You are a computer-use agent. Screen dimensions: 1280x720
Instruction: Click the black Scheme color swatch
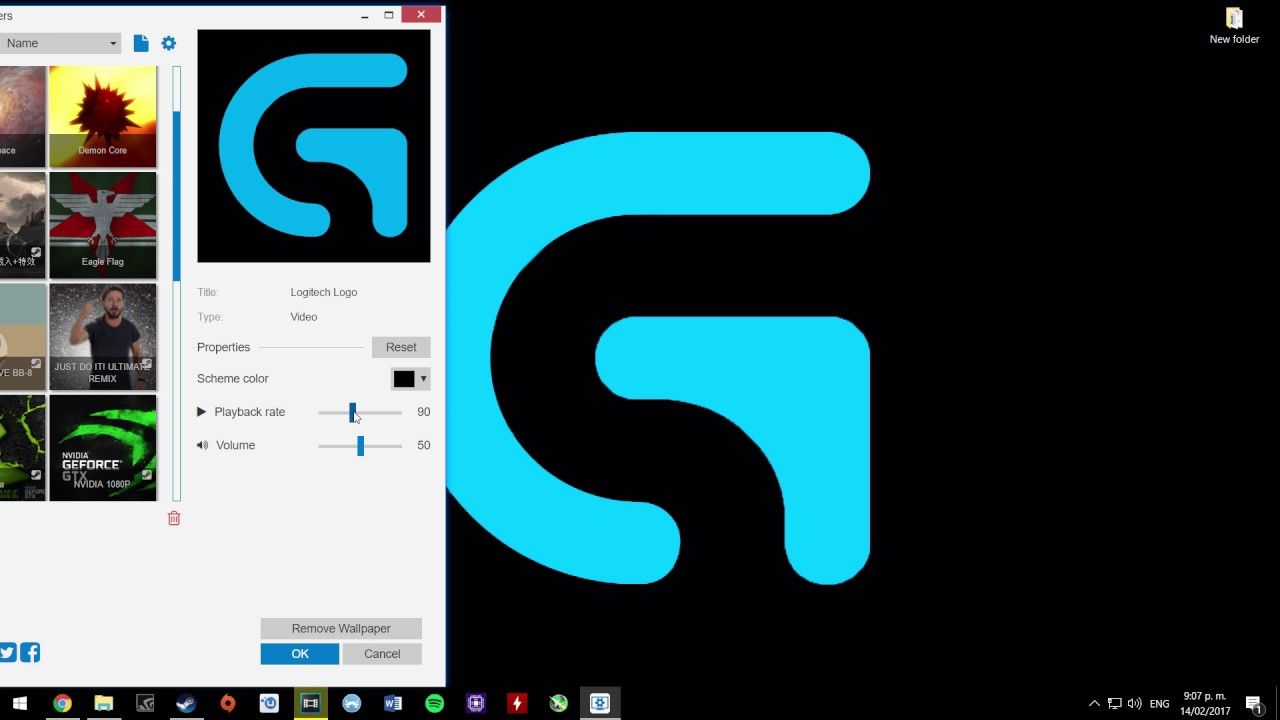tap(402, 379)
